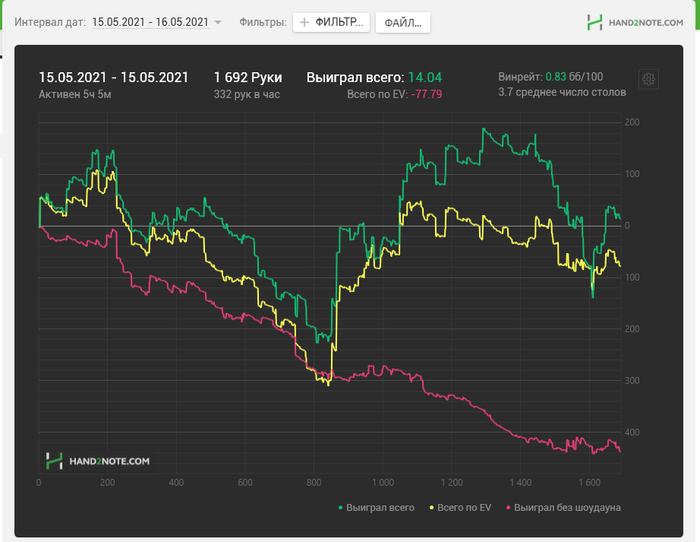The width and height of the screenshot is (700, 542).
Task: Add a filter with ФИЛЬТР button
Action: tap(331, 22)
